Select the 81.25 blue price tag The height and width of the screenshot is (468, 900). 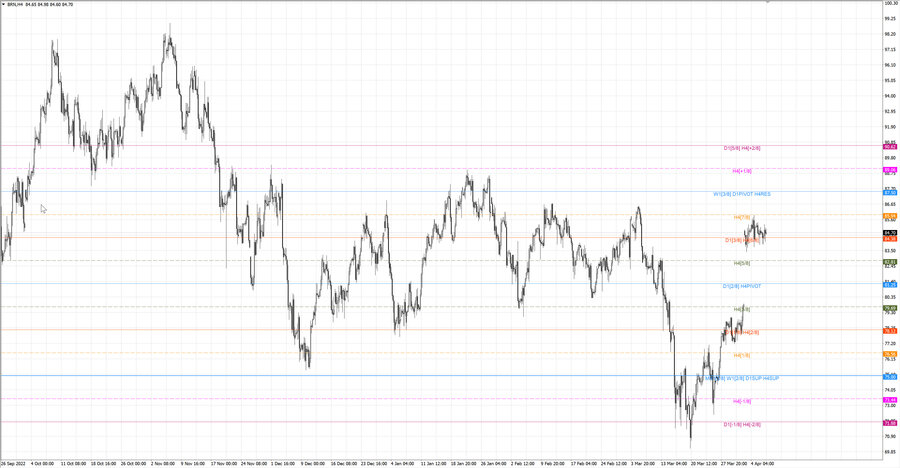[x=890, y=285]
